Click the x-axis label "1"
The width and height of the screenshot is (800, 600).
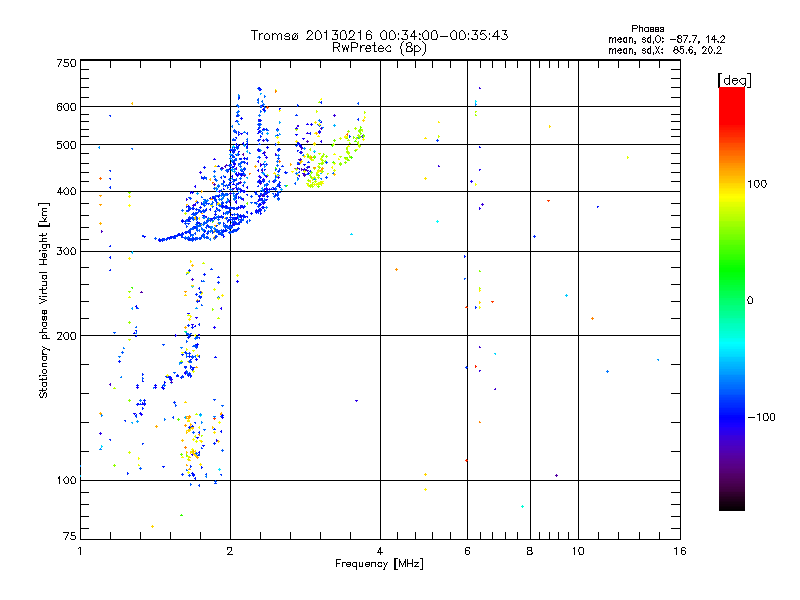click(x=80, y=551)
